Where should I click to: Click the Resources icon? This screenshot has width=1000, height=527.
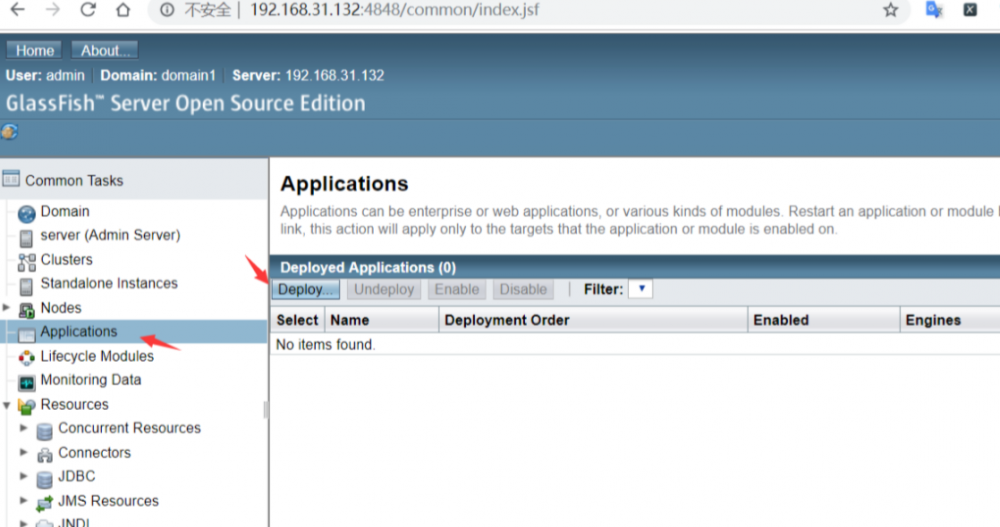tap(27, 406)
